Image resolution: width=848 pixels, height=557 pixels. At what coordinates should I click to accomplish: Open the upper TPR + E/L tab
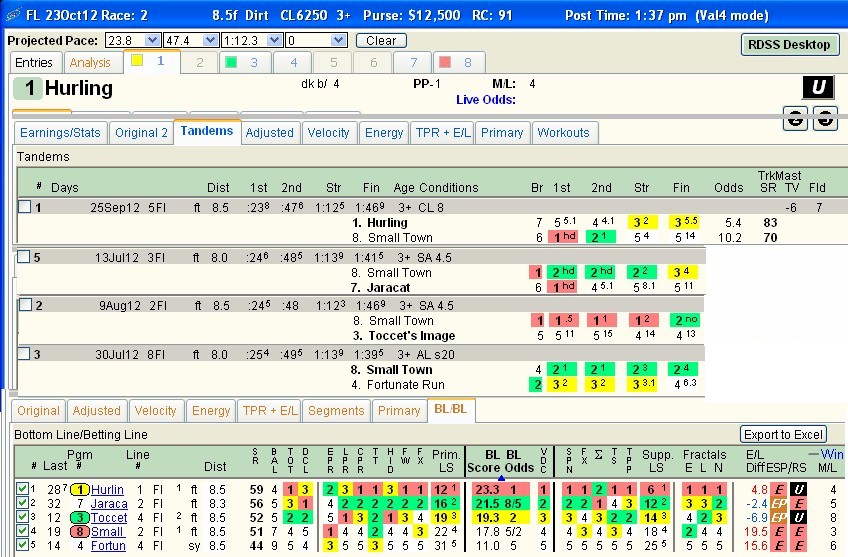tap(443, 133)
